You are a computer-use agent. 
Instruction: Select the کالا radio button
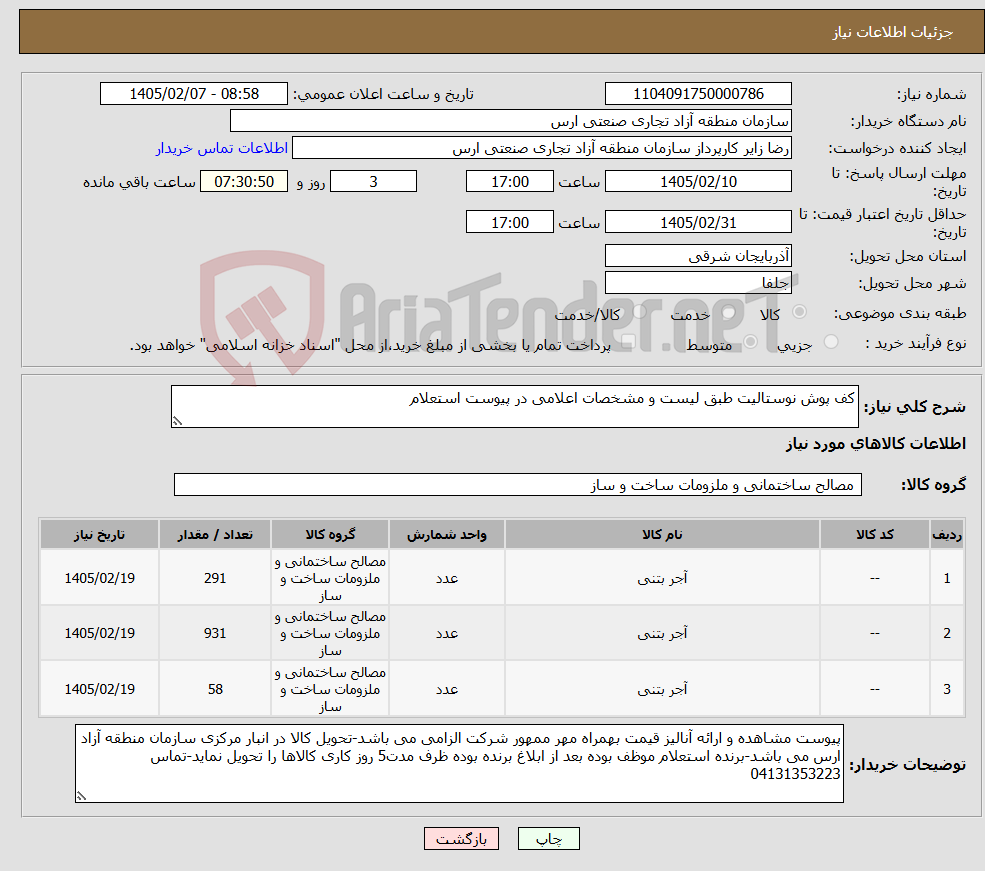coord(800,311)
